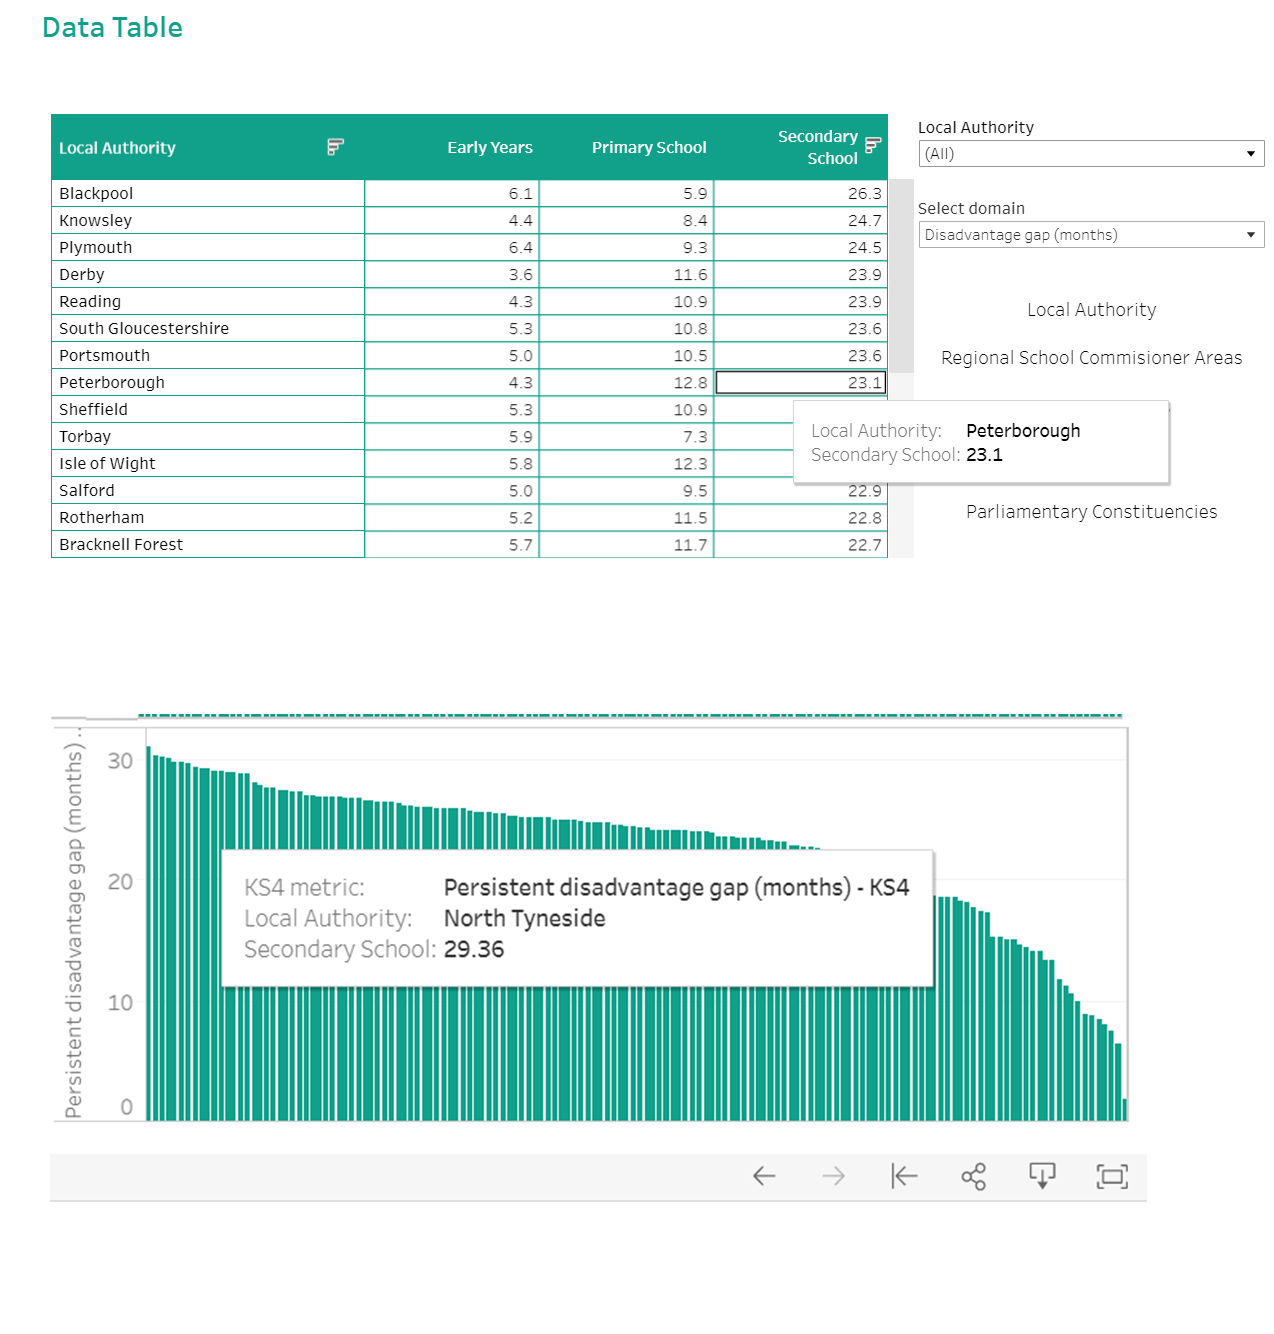Click Derby's Early Years value 3.6
1274x1334 pixels.
point(520,275)
